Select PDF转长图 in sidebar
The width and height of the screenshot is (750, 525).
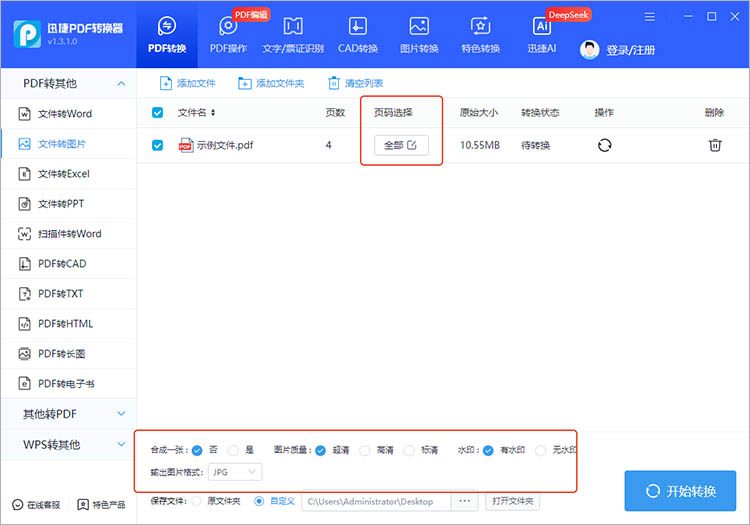coord(68,354)
